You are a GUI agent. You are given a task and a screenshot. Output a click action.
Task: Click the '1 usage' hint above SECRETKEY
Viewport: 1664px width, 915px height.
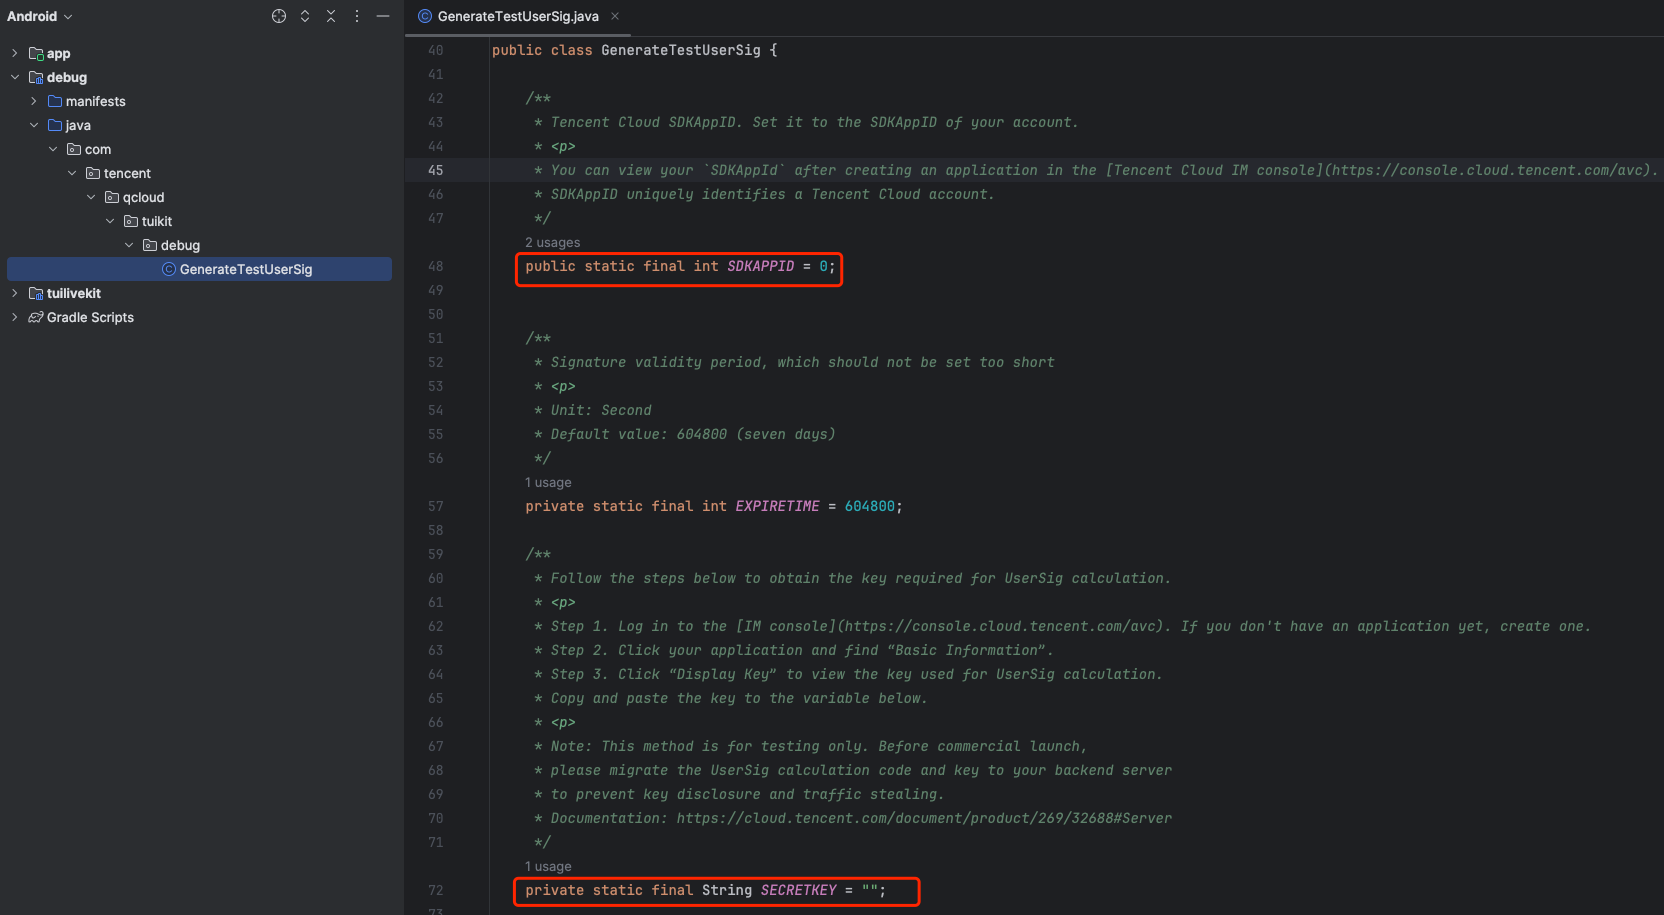coord(548,866)
